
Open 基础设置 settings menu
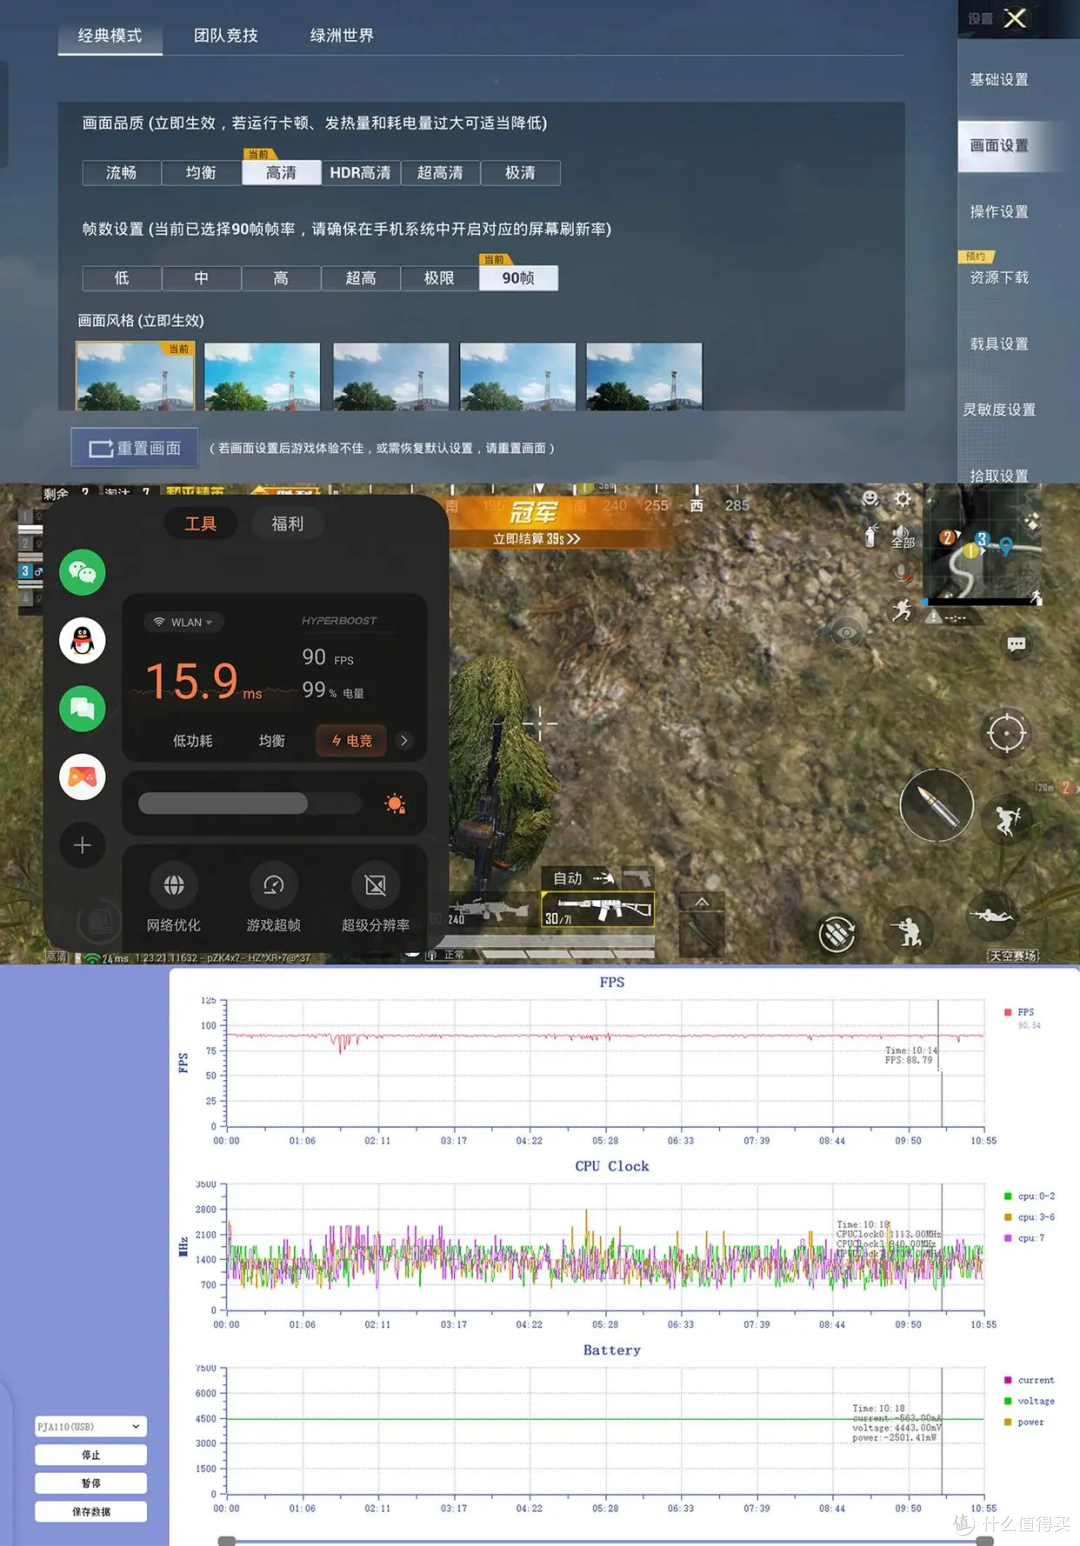[x=999, y=80]
